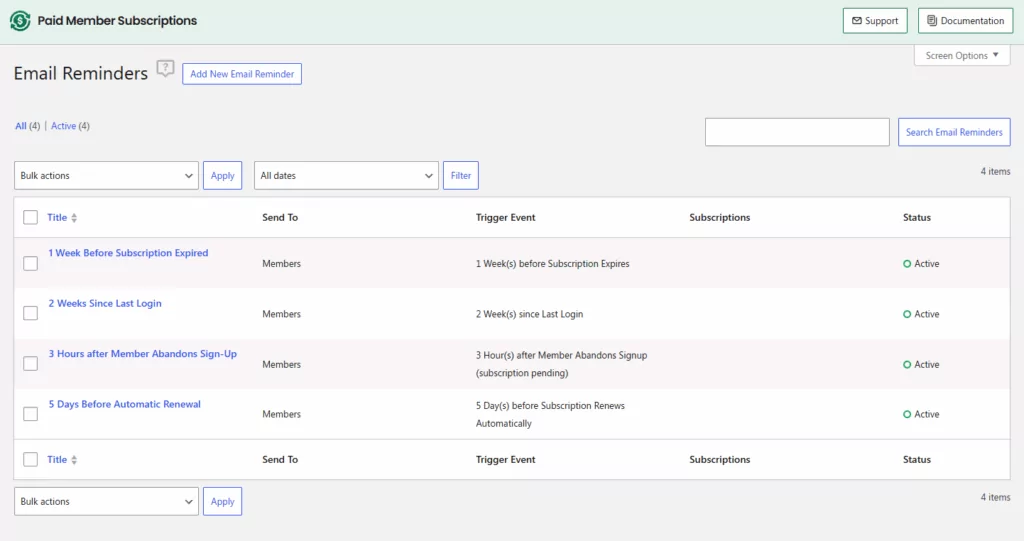Screen dimensions: 1024x541
Task: Open the bottom Bulk actions dropdown
Action: click(x=106, y=502)
